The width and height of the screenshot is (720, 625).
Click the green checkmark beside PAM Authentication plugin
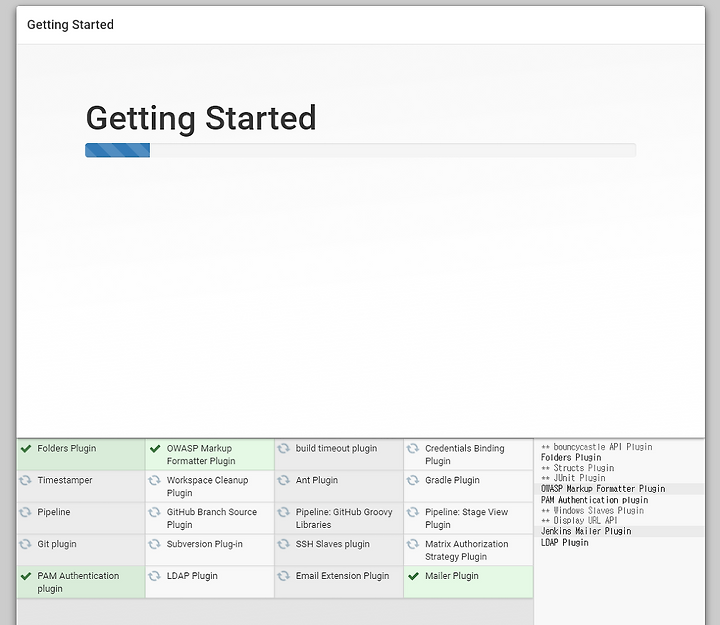(x=26, y=576)
